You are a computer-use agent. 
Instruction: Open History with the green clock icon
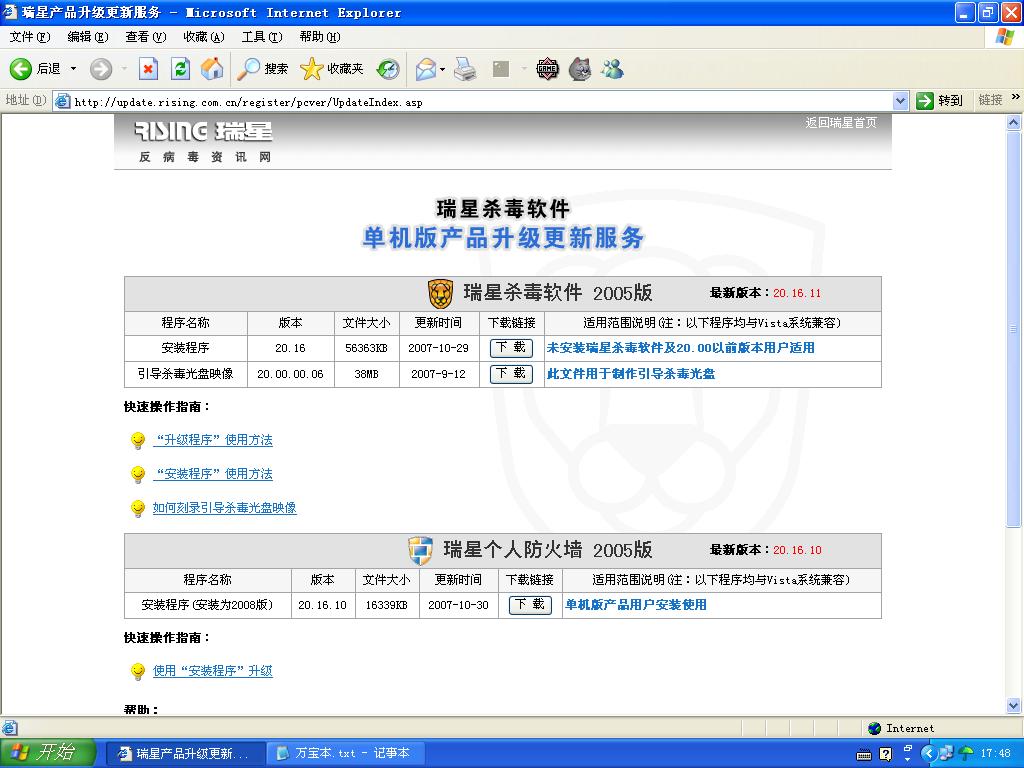point(389,69)
